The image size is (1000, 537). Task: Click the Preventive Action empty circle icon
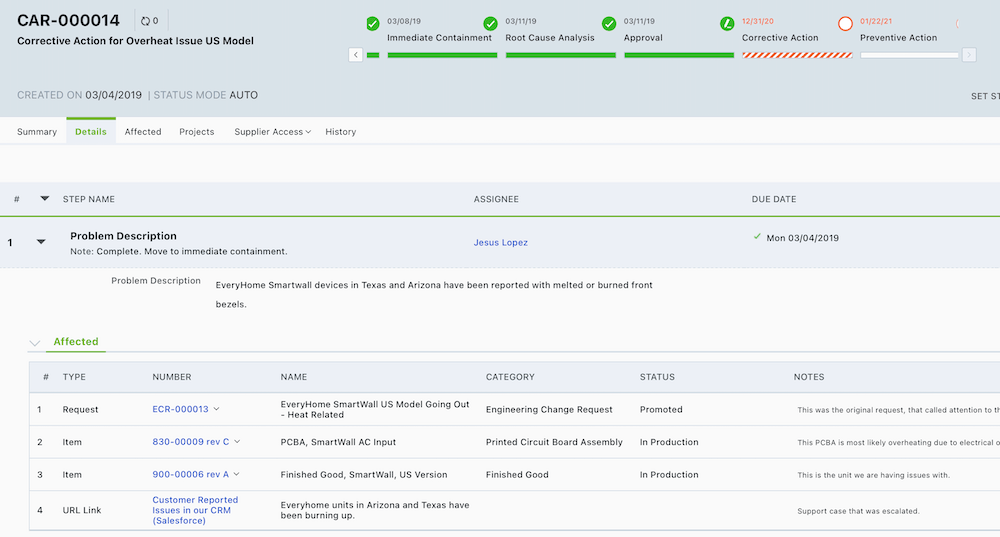845,23
